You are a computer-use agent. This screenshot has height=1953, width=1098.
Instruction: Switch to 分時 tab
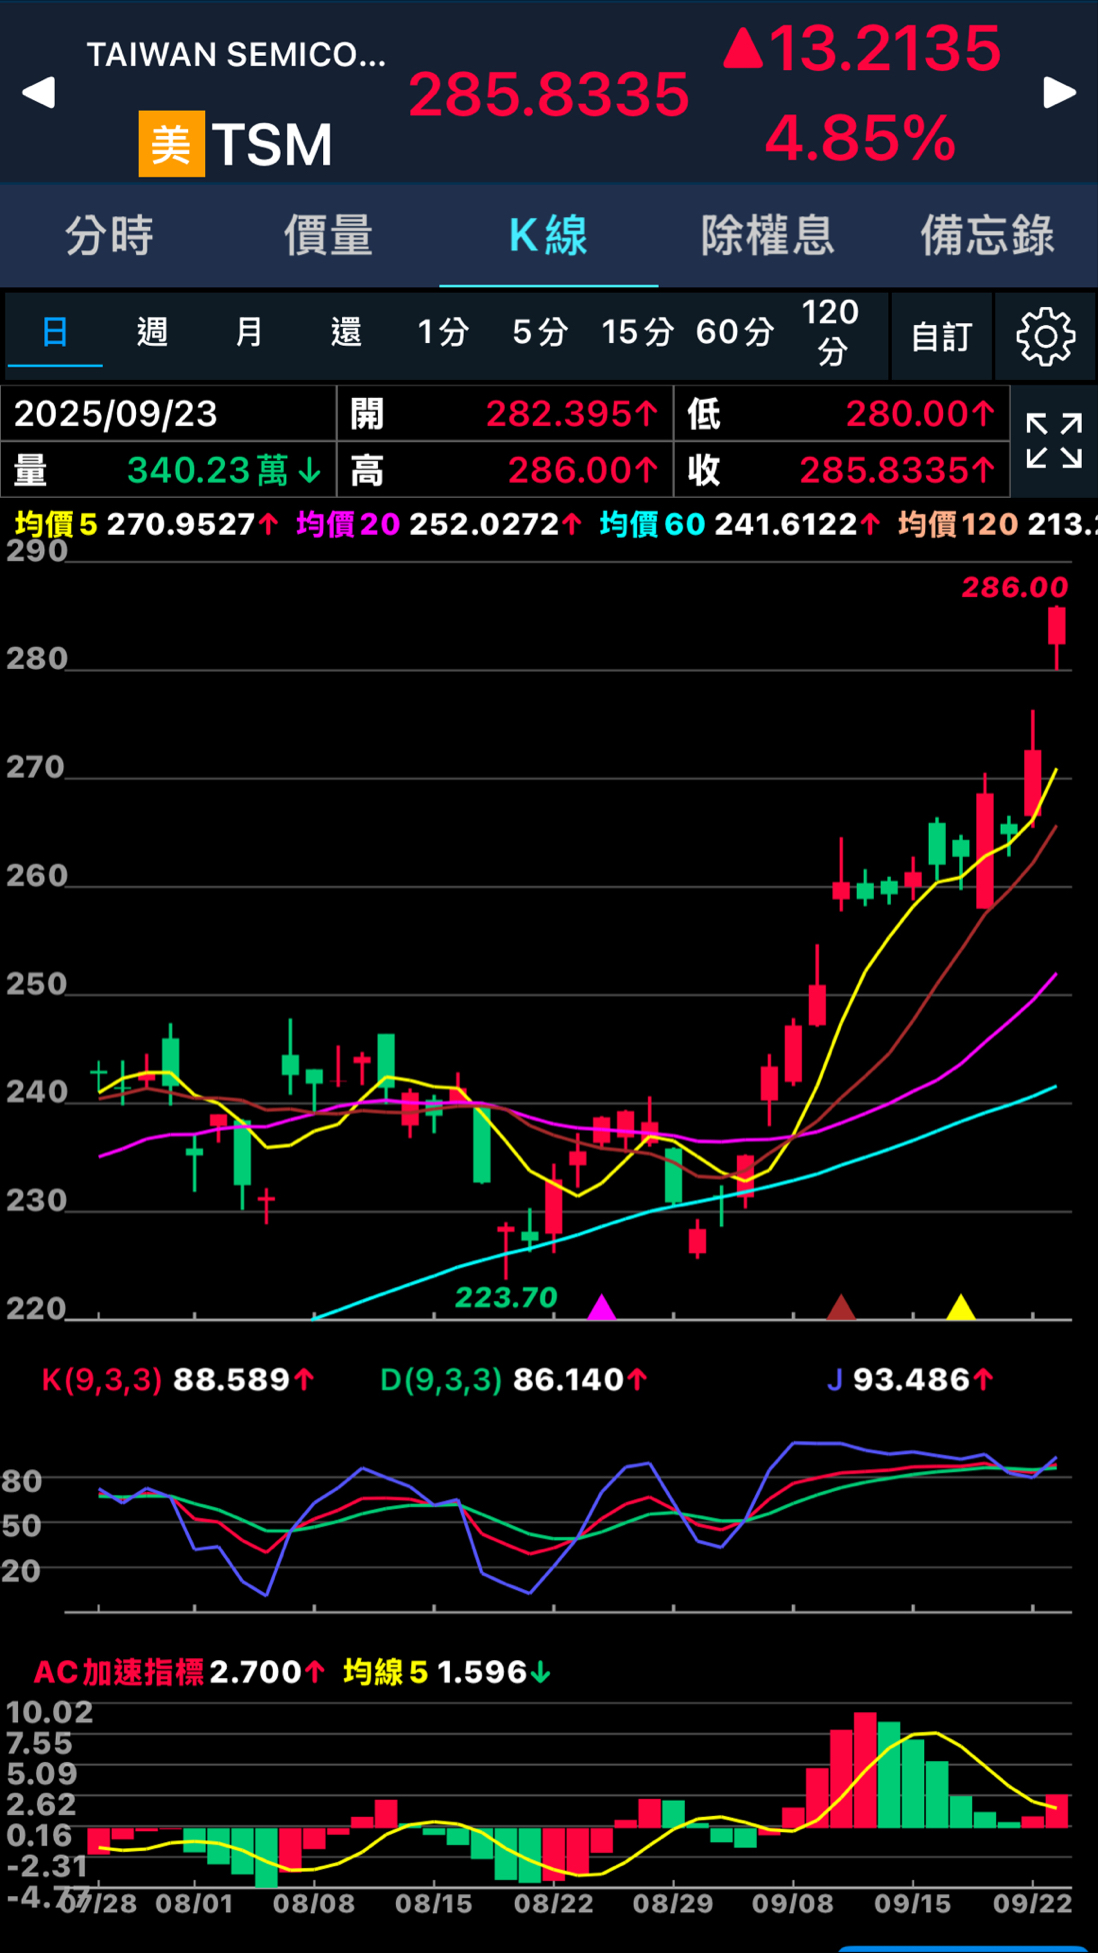pos(110,236)
